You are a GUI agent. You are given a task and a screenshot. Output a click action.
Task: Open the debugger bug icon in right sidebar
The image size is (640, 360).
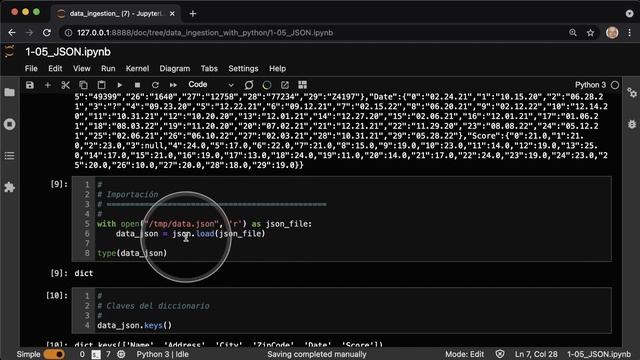coord(631,124)
